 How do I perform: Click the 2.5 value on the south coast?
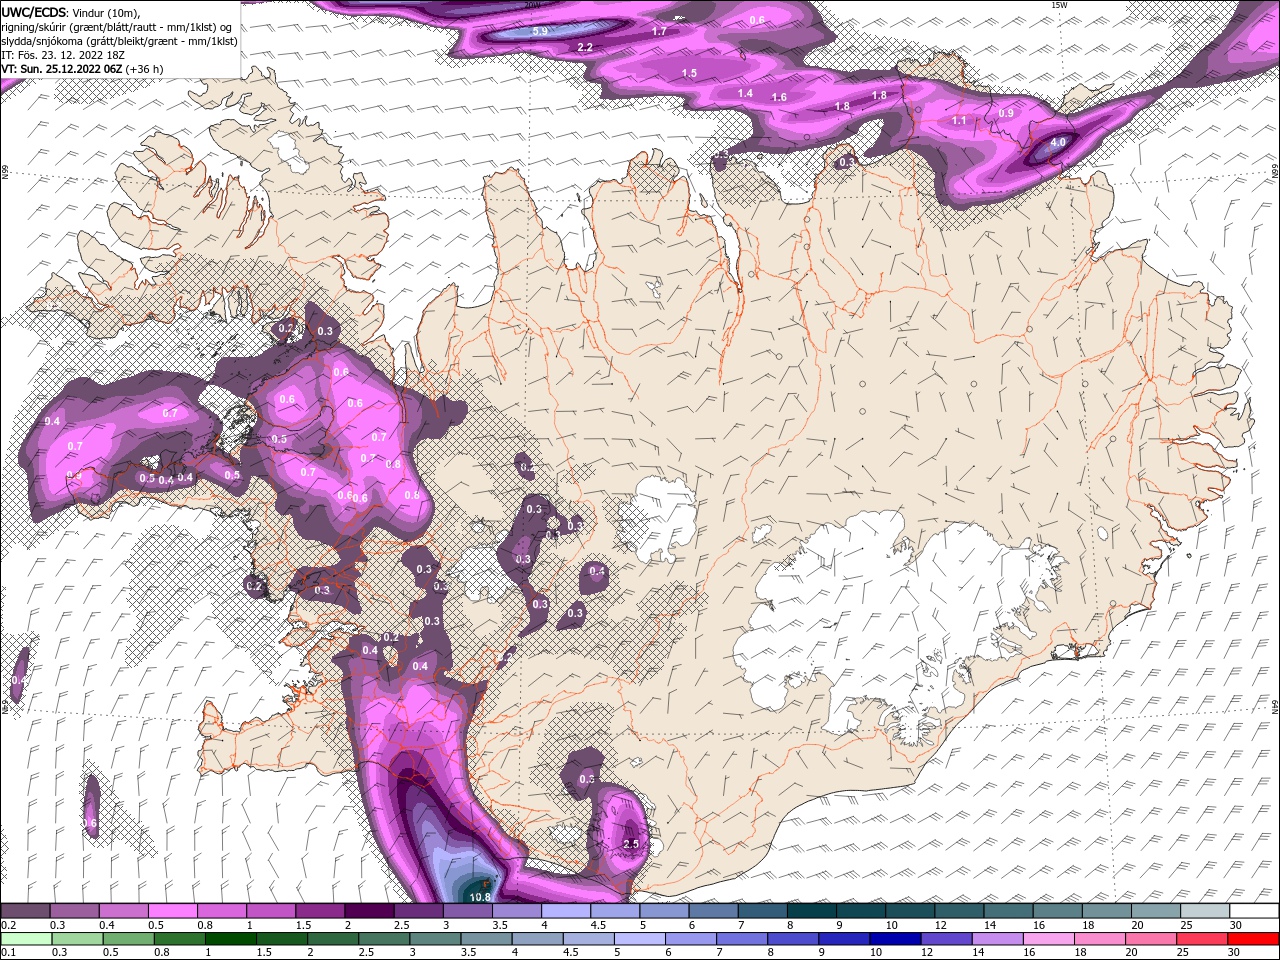click(631, 844)
